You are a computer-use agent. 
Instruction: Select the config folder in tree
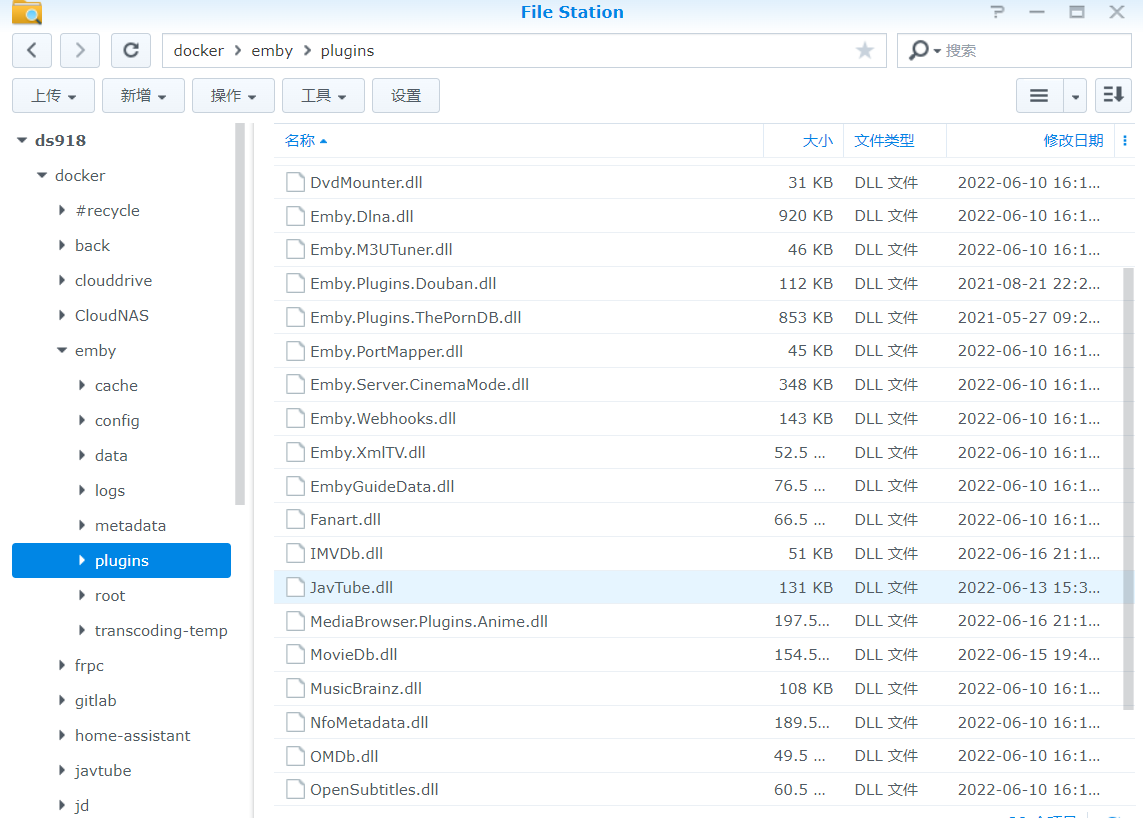pos(117,421)
